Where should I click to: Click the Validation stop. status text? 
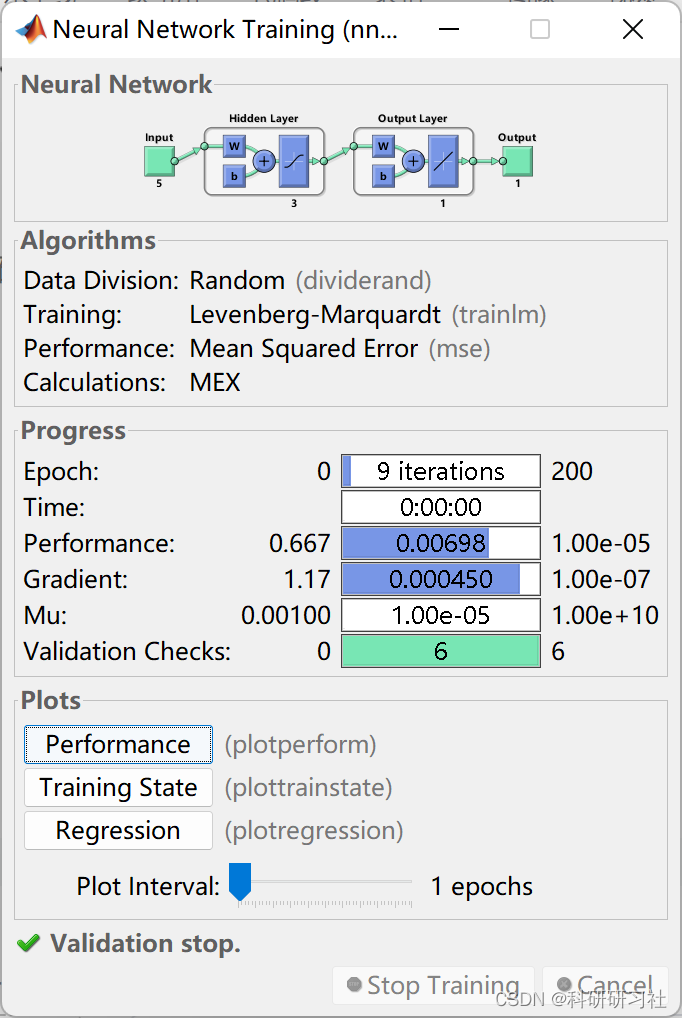(145, 943)
